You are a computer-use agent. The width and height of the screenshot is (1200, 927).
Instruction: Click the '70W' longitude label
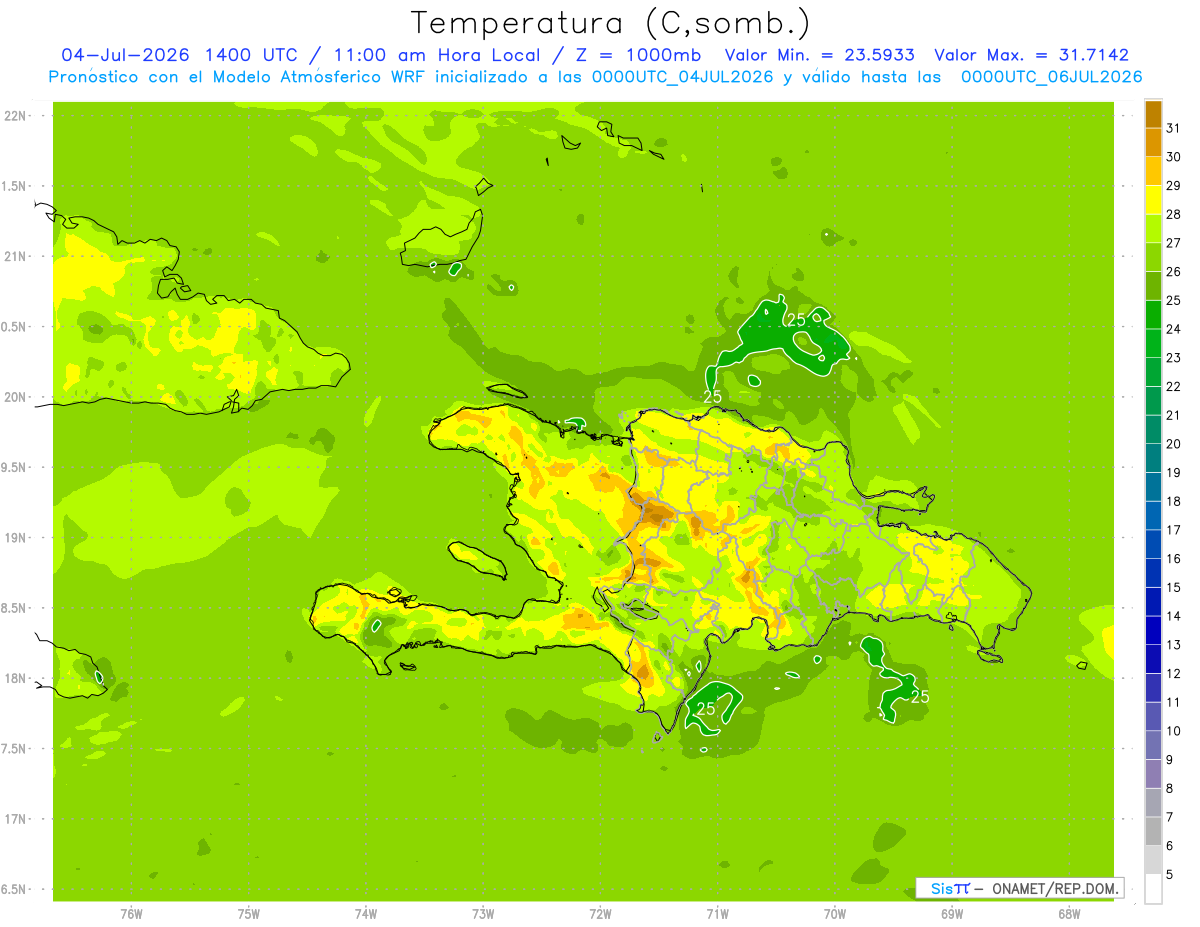(835, 914)
